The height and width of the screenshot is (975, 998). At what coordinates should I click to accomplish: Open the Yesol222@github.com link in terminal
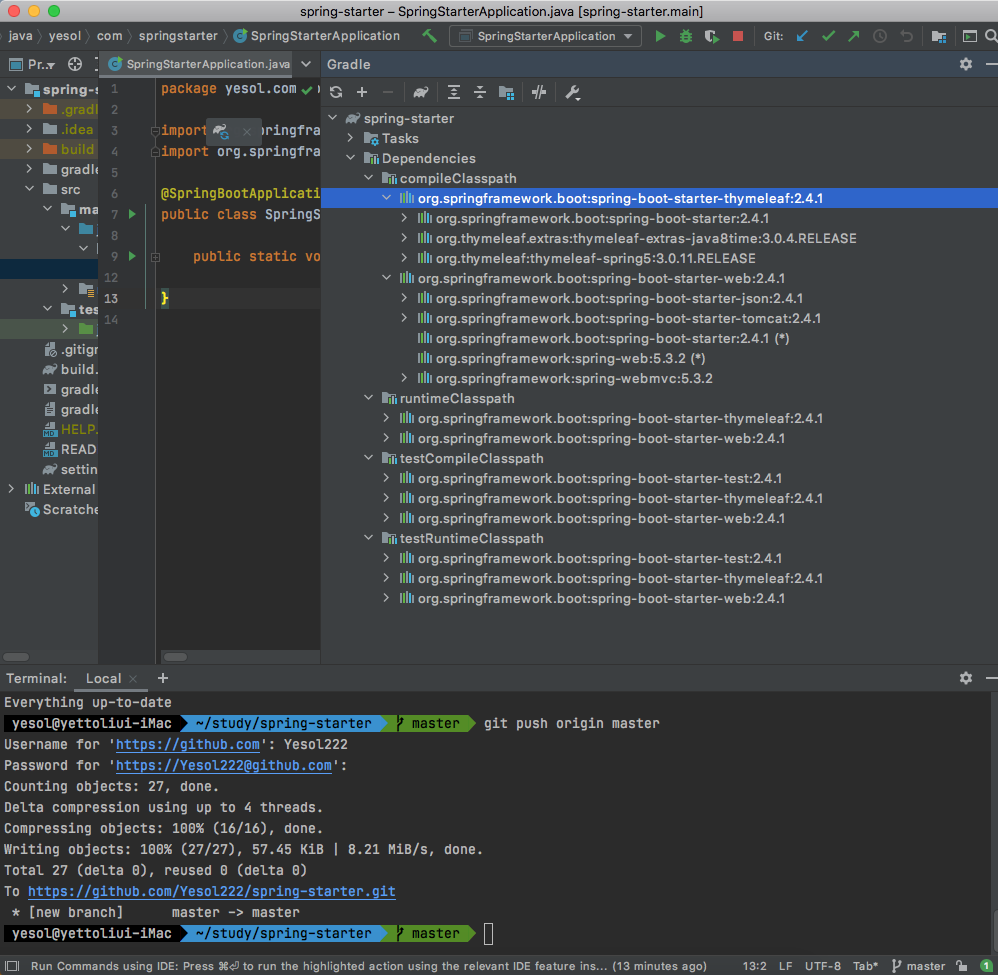[x=223, y=766]
